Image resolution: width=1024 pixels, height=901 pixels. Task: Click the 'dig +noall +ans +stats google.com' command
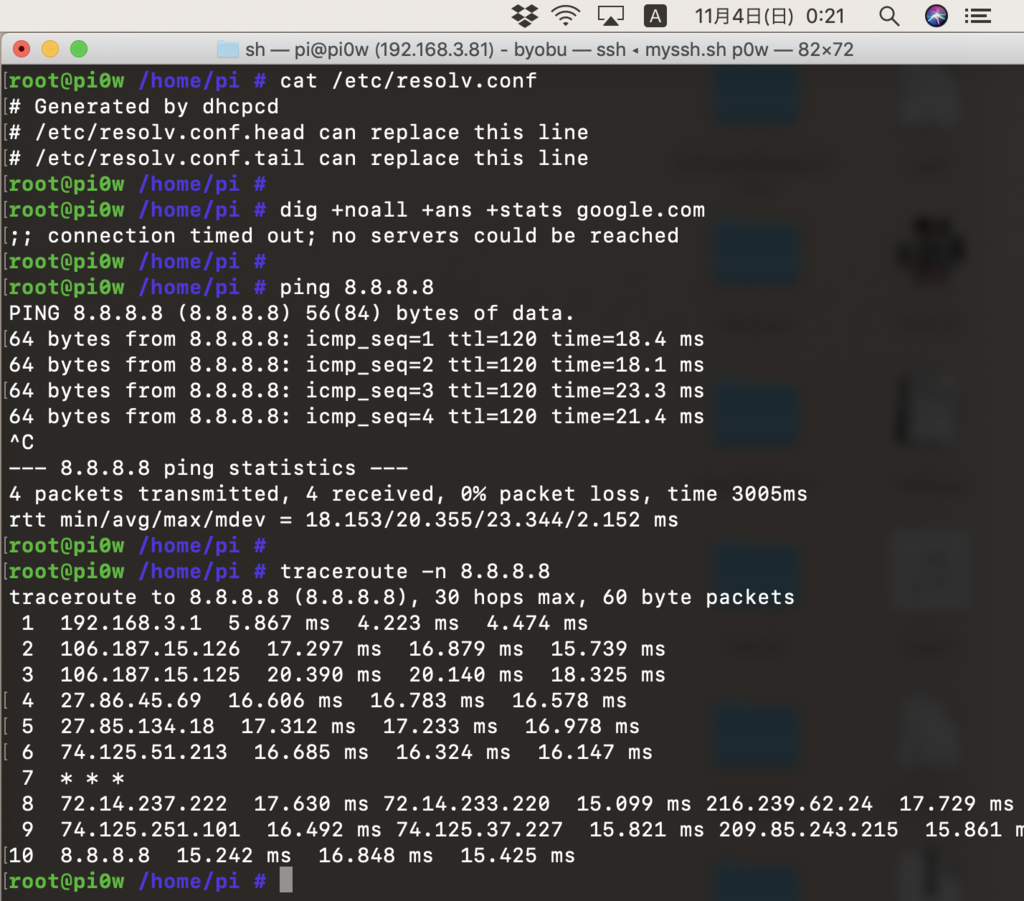click(x=492, y=210)
